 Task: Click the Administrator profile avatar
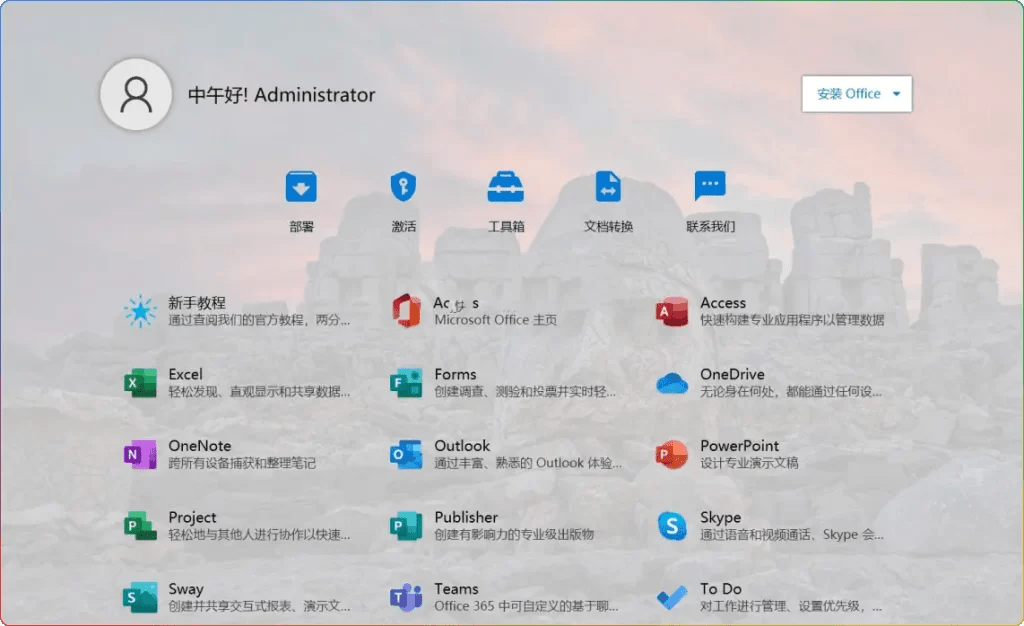pyautogui.click(x=137, y=94)
